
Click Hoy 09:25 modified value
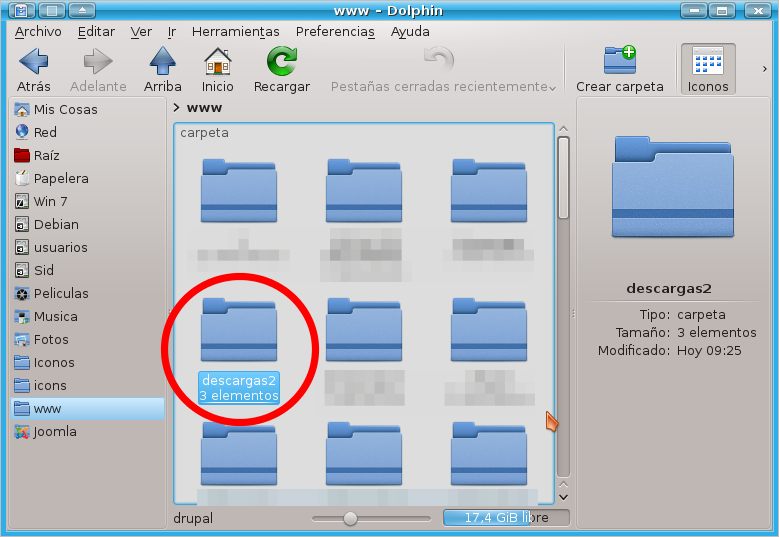pos(709,351)
